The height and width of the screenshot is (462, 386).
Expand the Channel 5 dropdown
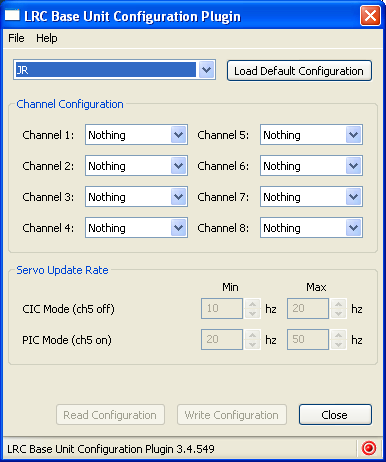coord(354,135)
